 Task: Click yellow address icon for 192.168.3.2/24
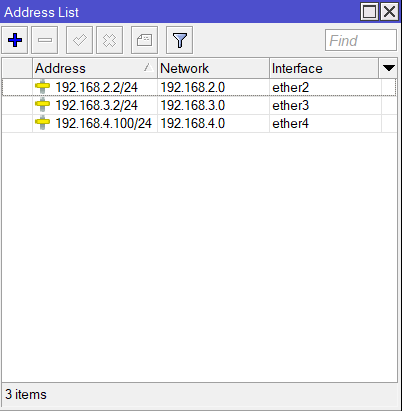[x=42, y=105]
